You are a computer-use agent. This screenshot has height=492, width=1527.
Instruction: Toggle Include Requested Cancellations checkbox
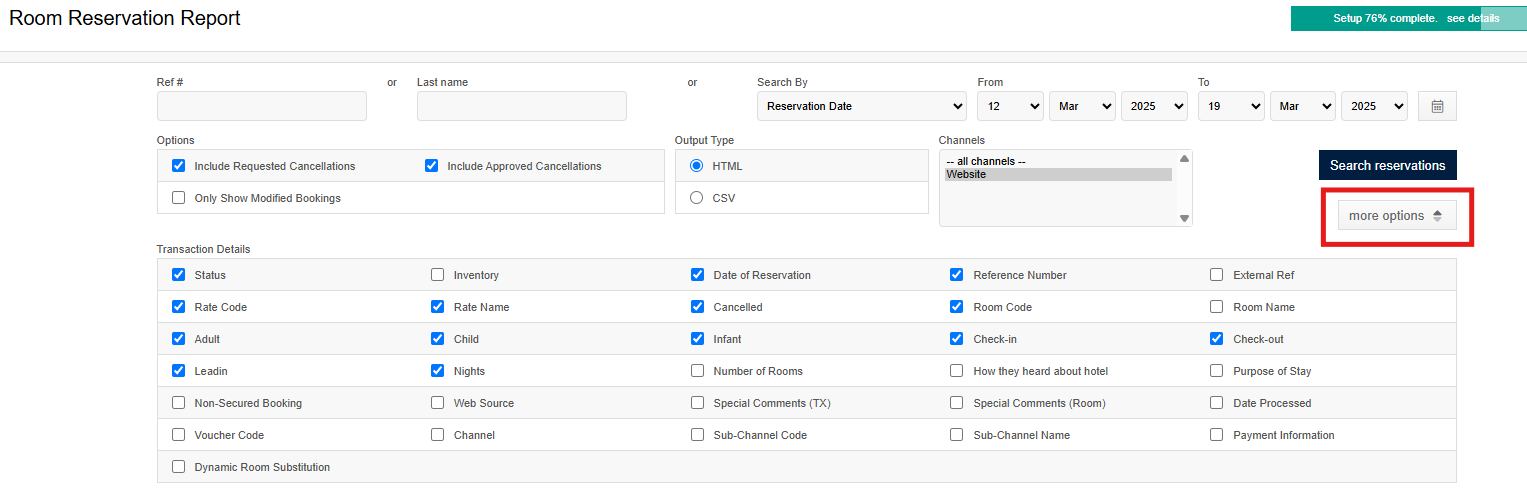(179, 166)
